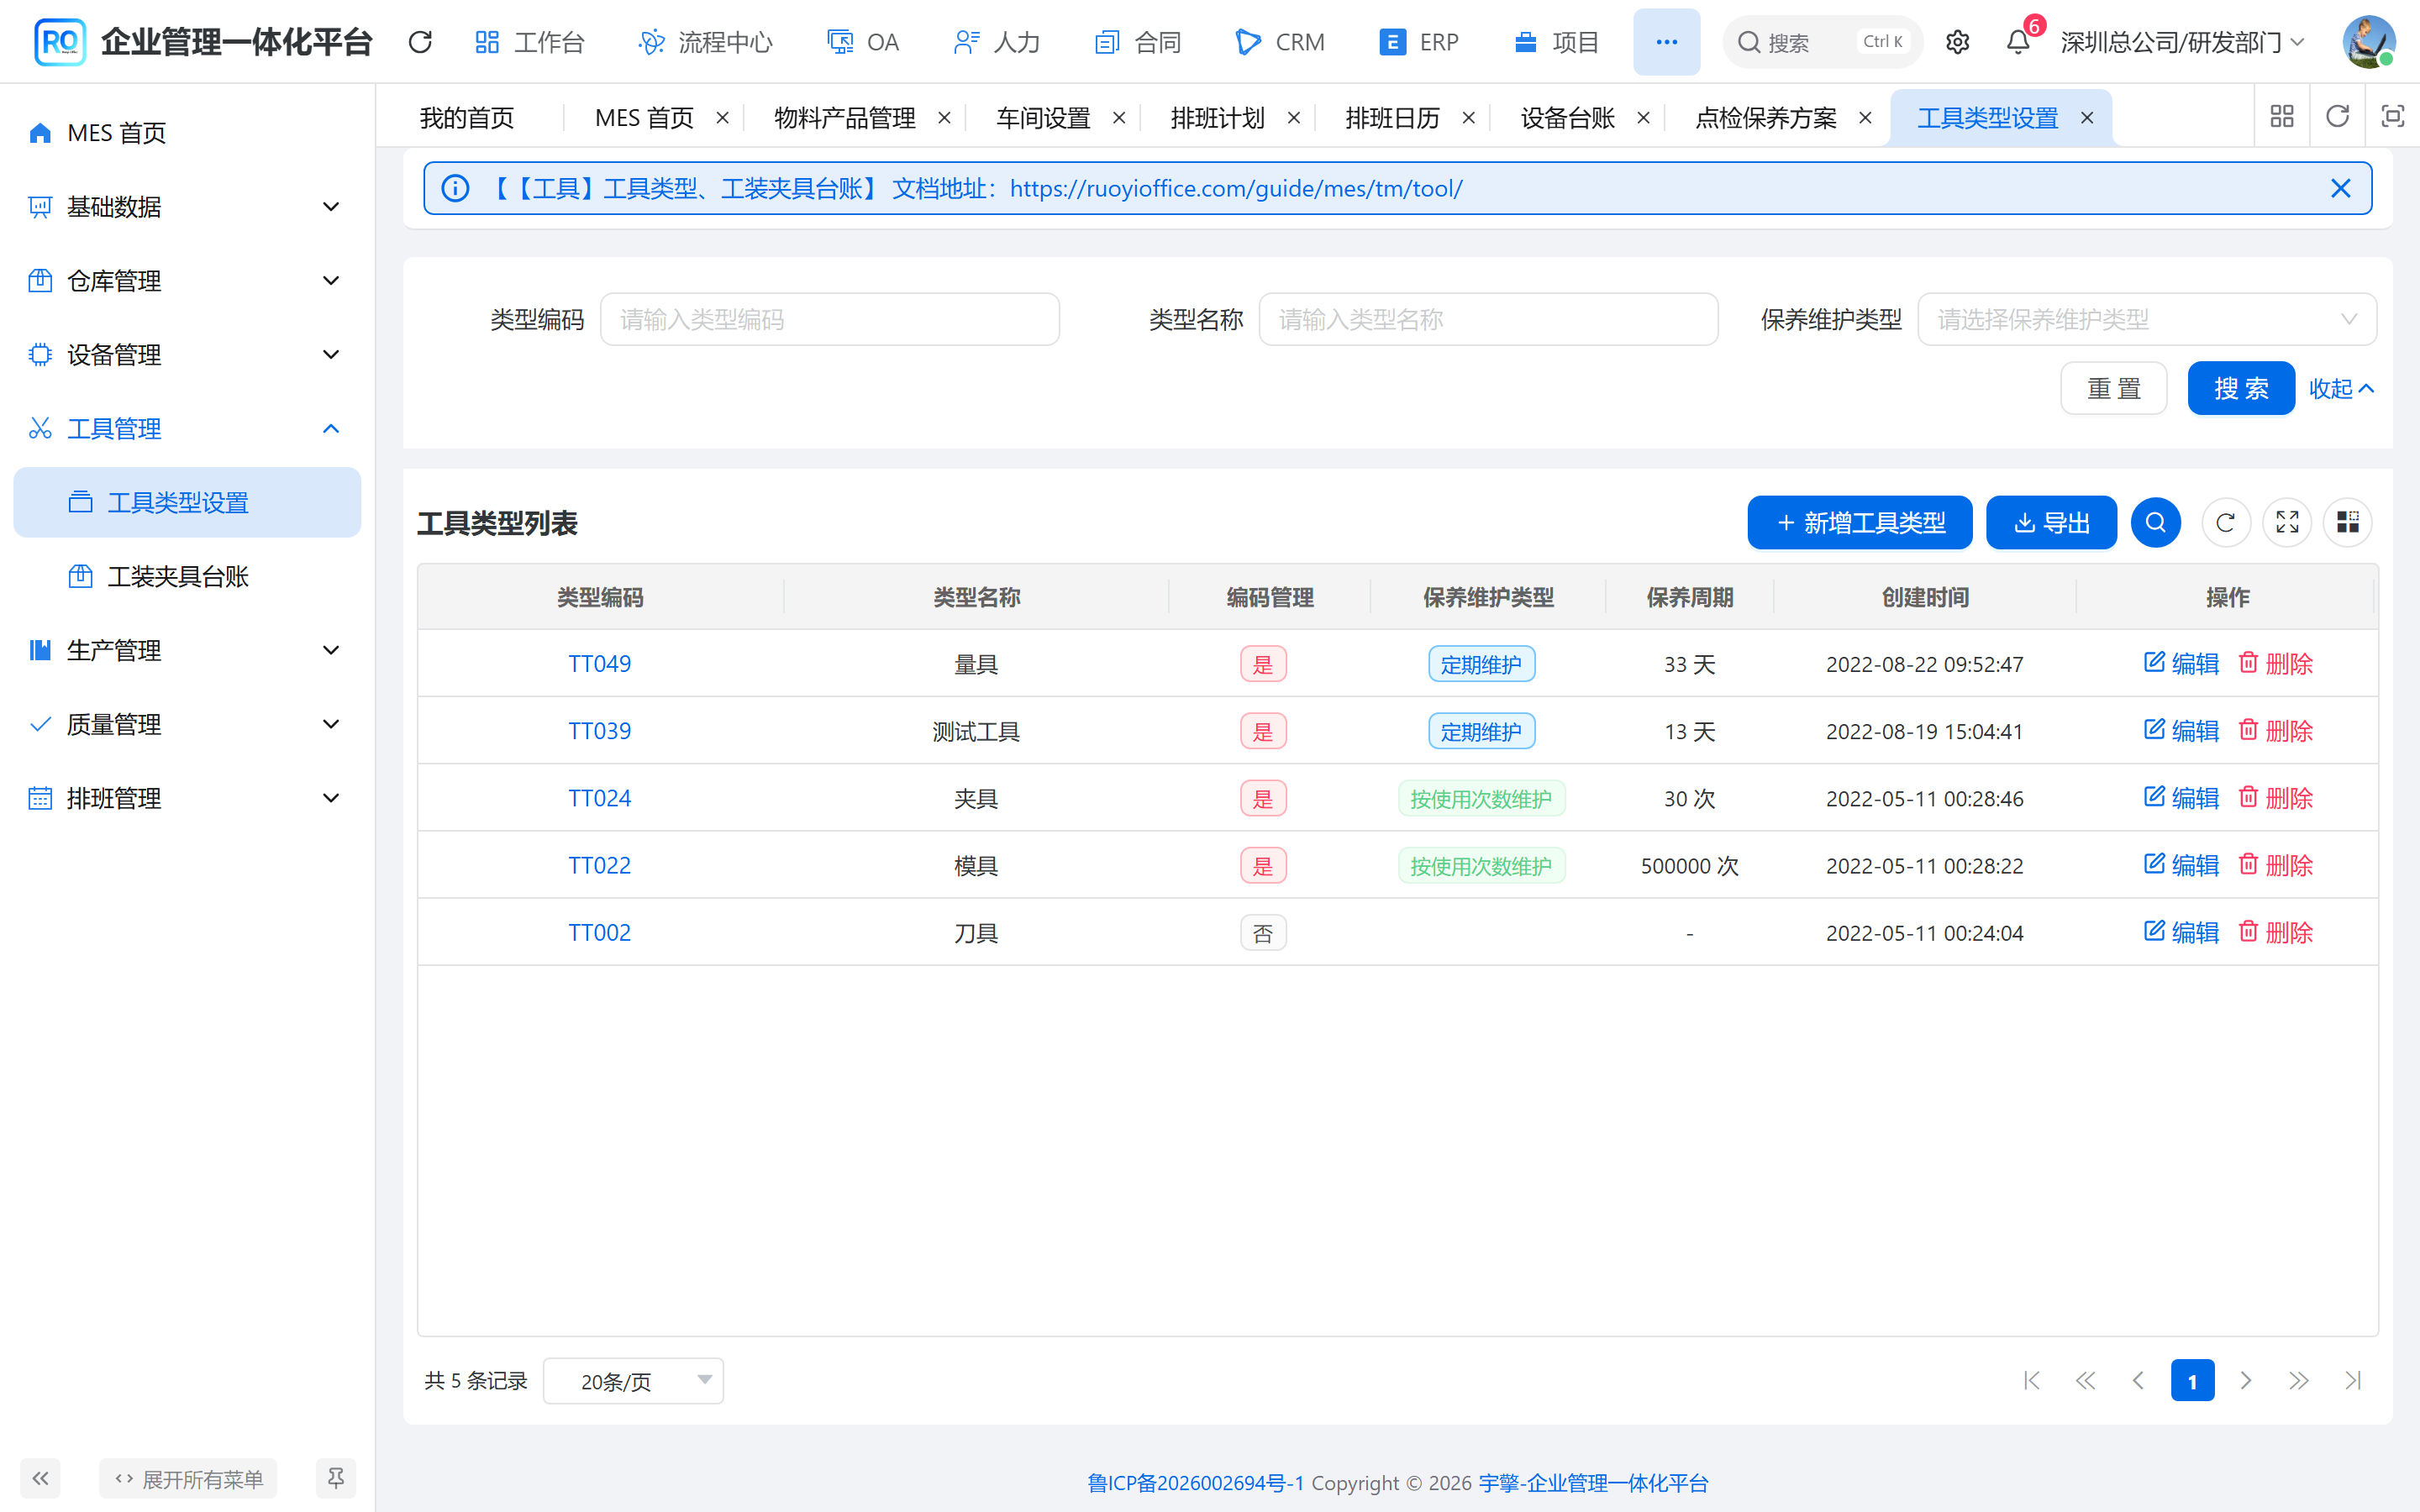This screenshot has width=2420, height=1512.
Task: Switch to the 设备台账 tab
Action: click(1567, 118)
